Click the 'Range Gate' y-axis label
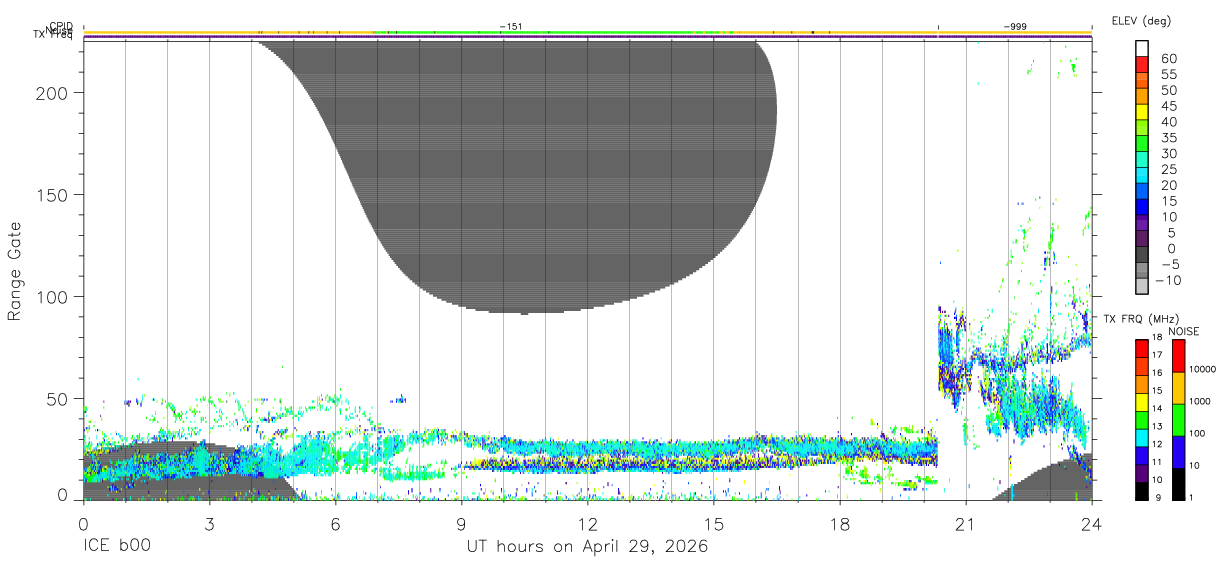This screenshot has width=1228, height=567. pyautogui.click(x=15, y=270)
